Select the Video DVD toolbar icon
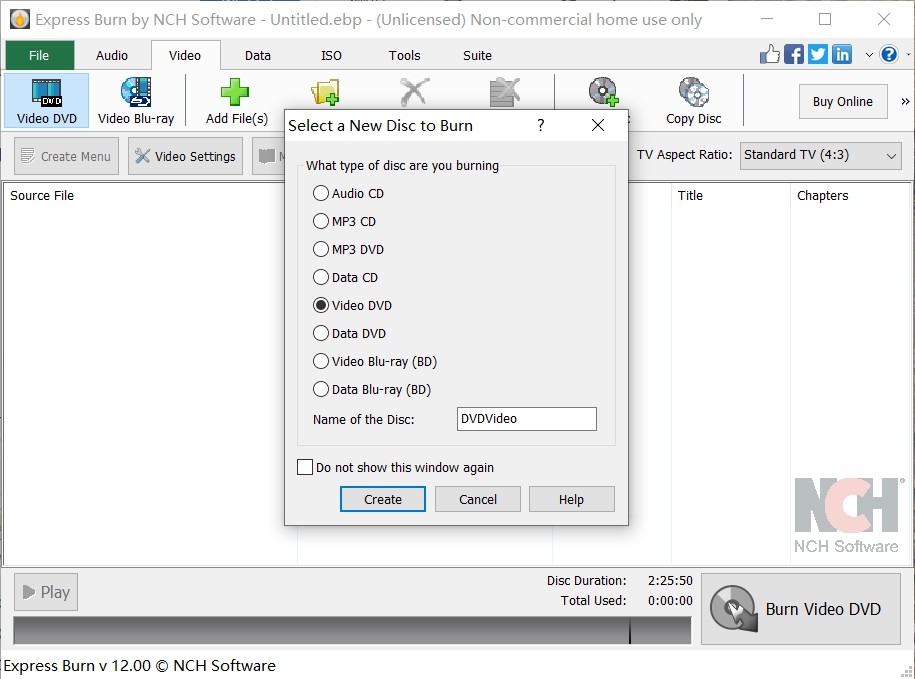The image size is (915, 679). click(46, 99)
